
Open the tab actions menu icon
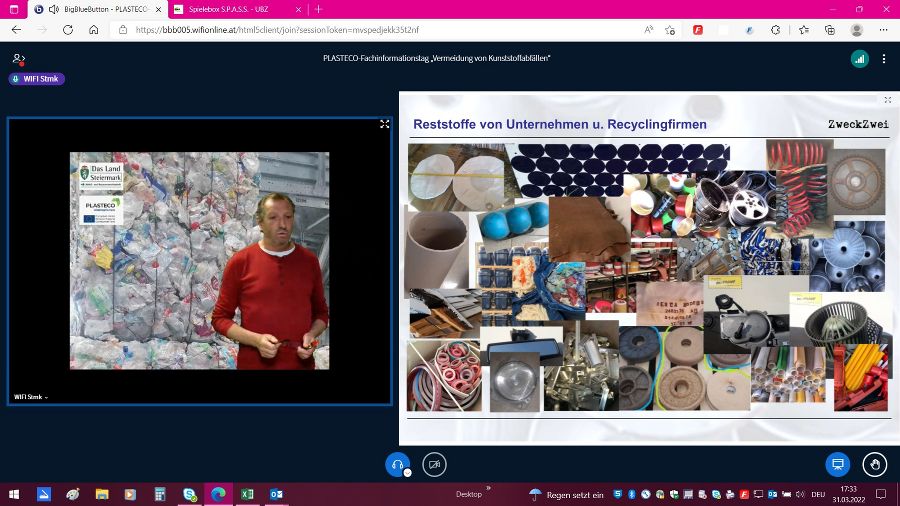[14, 9]
